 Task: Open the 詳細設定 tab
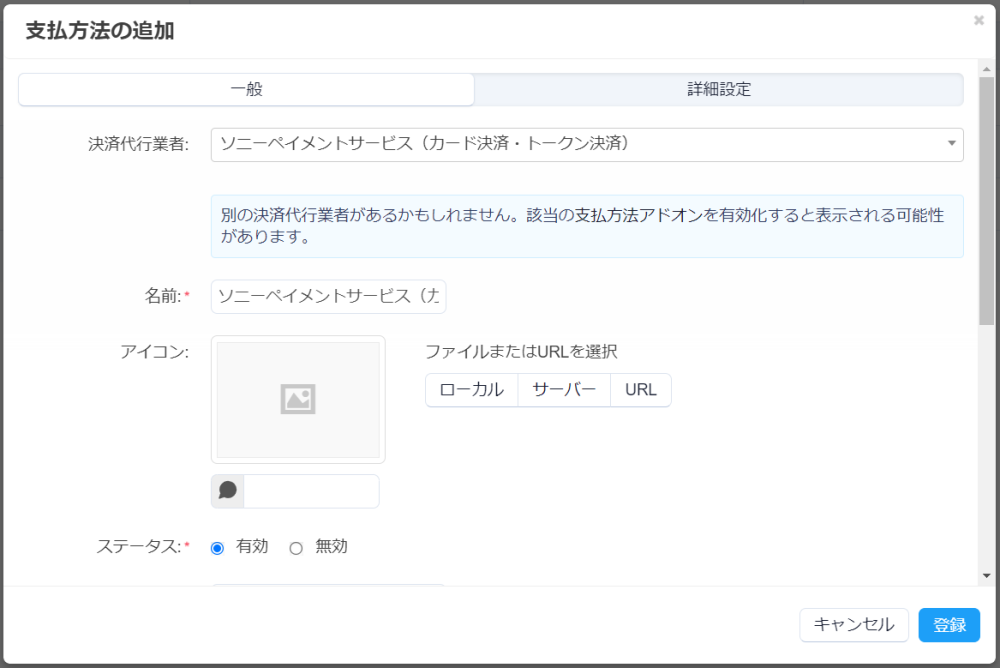pos(719,89)
